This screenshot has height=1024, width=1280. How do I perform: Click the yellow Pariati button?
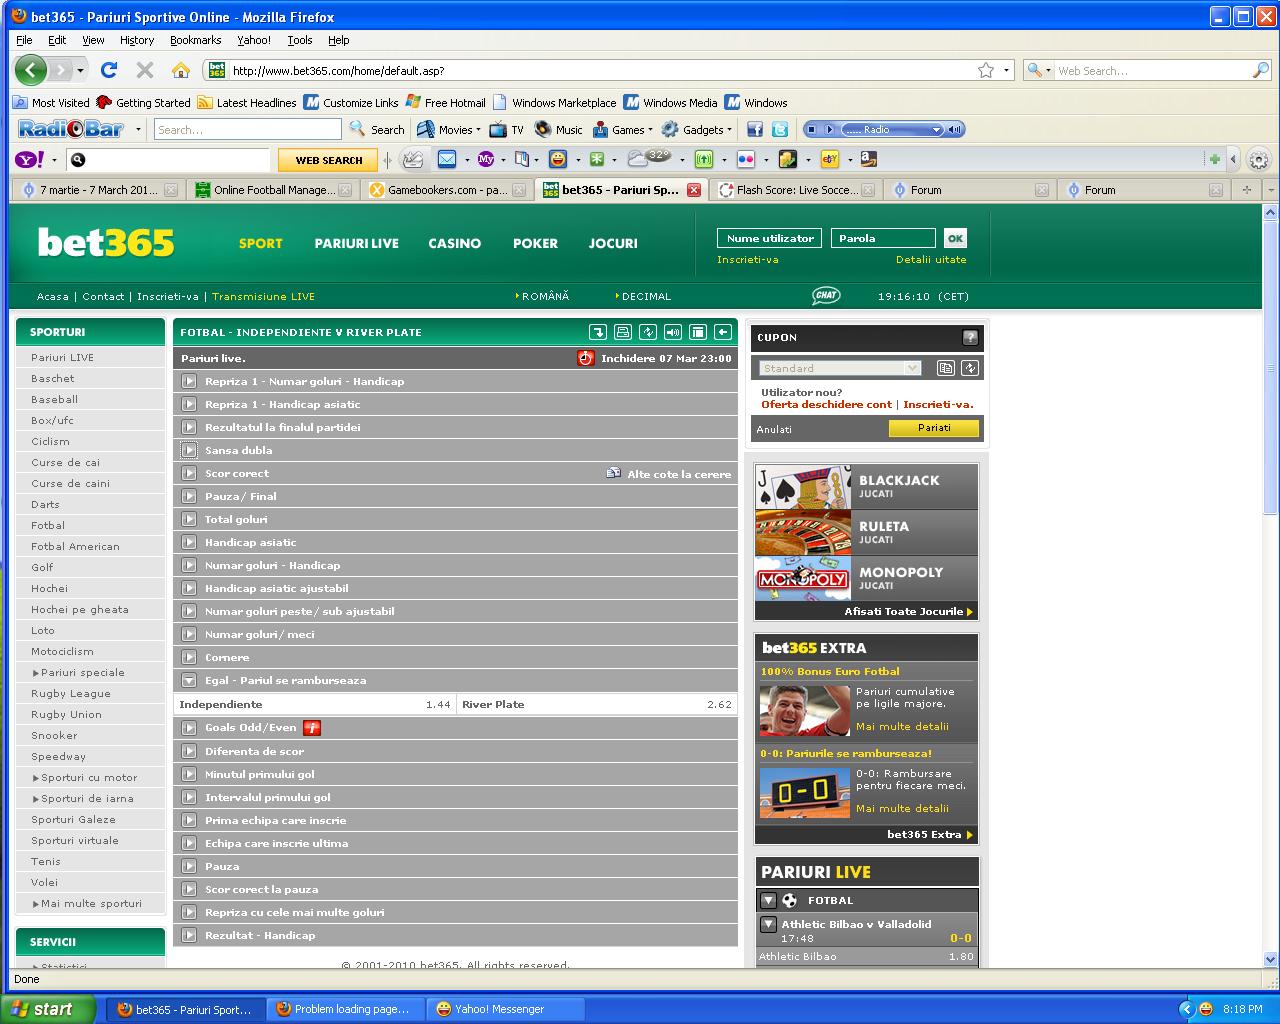(934, 428)
